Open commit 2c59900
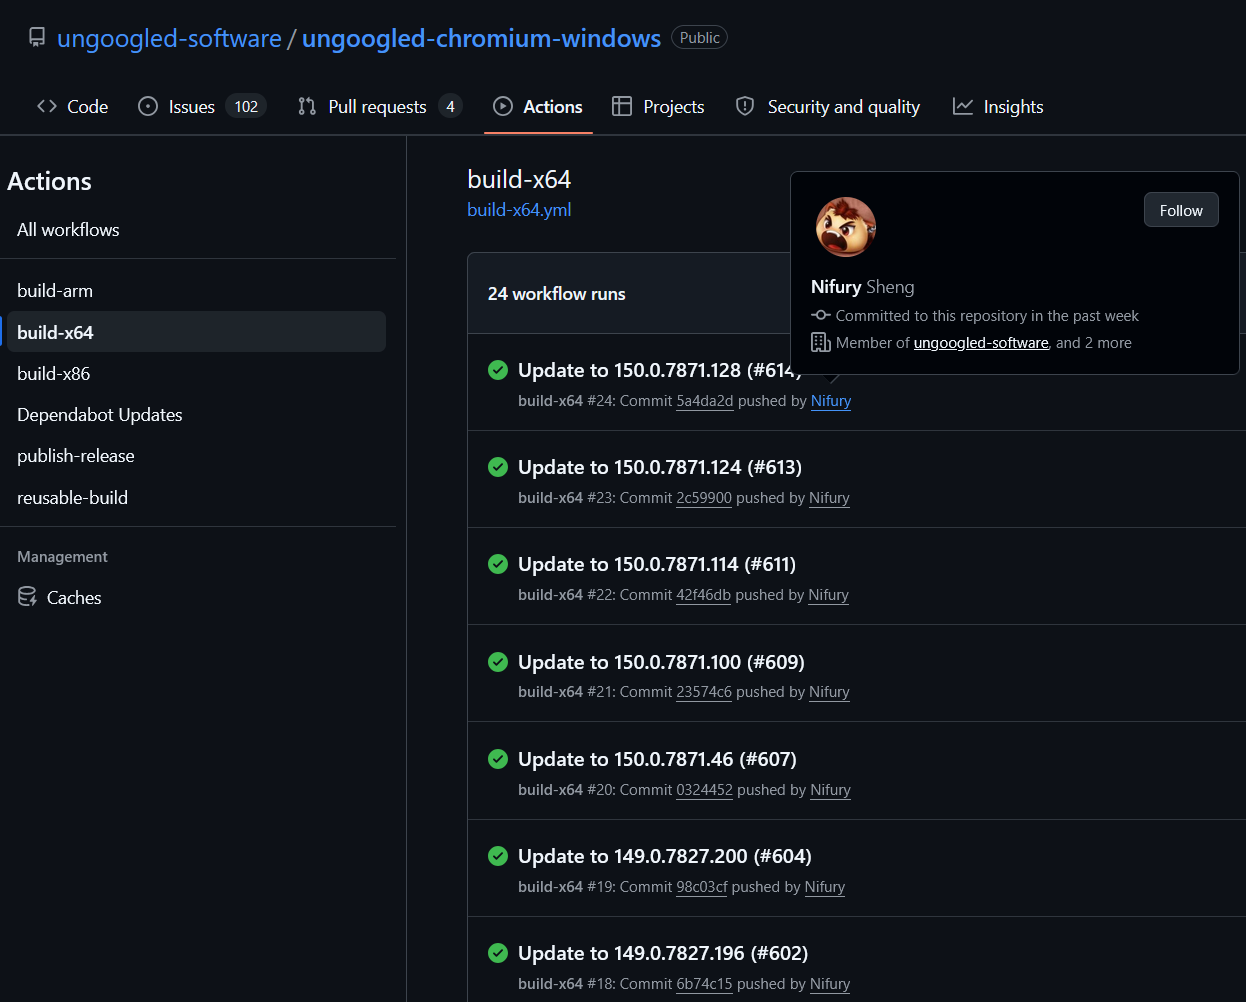Image resolution: width=1246 pixels, height=1002 pixels. coord(704,498)
